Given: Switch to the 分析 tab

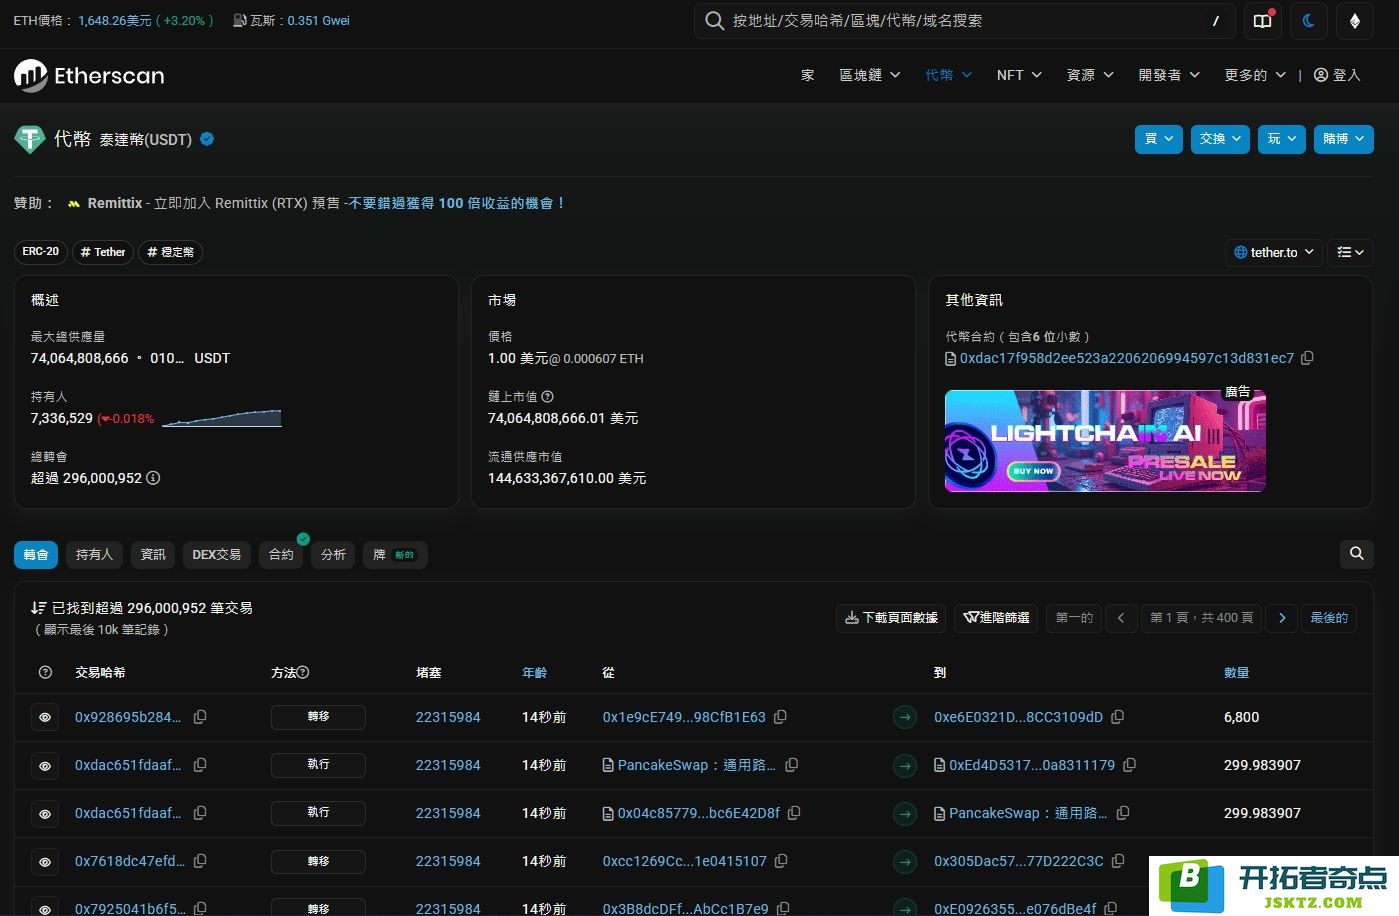Looking at the screenshot, I should pyautogui.click(x=333, y=554).
